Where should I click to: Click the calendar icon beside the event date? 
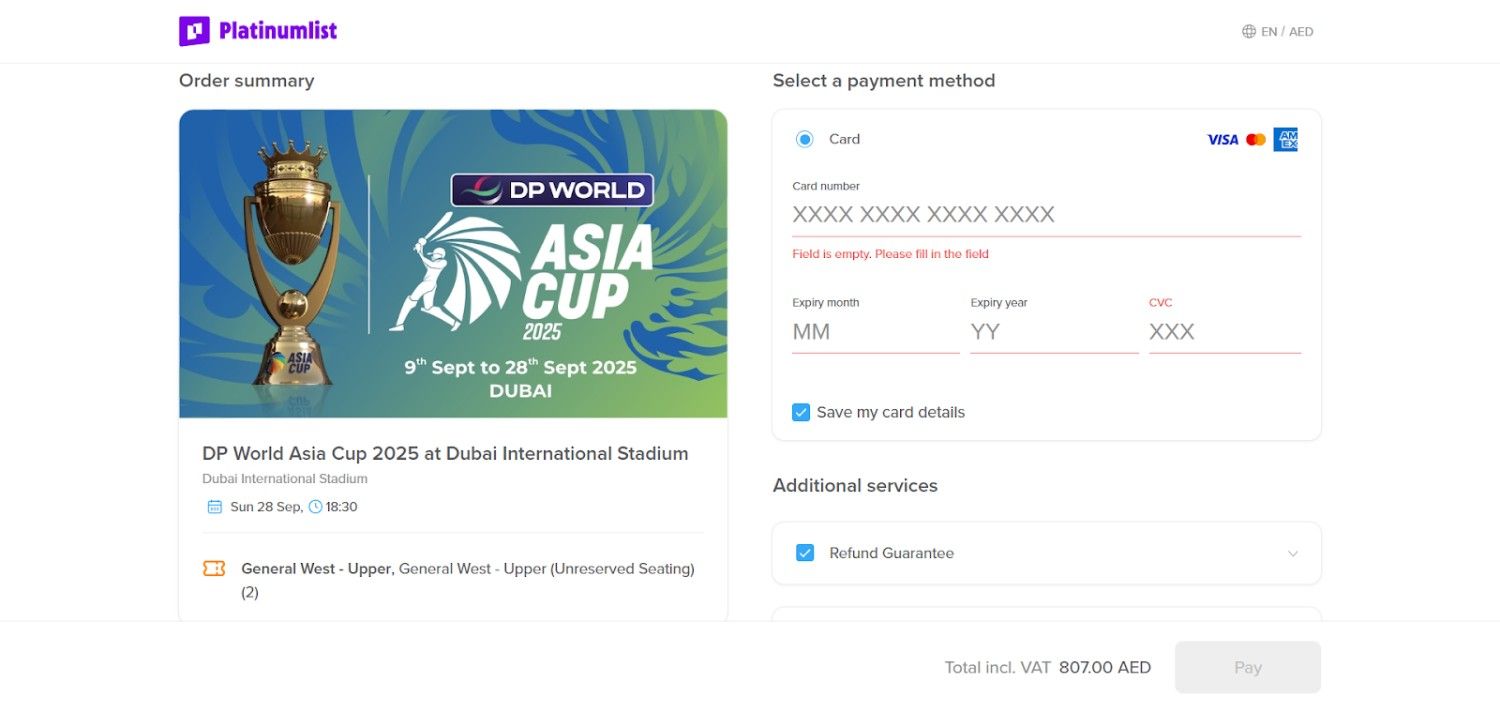[x=213, y=506]
